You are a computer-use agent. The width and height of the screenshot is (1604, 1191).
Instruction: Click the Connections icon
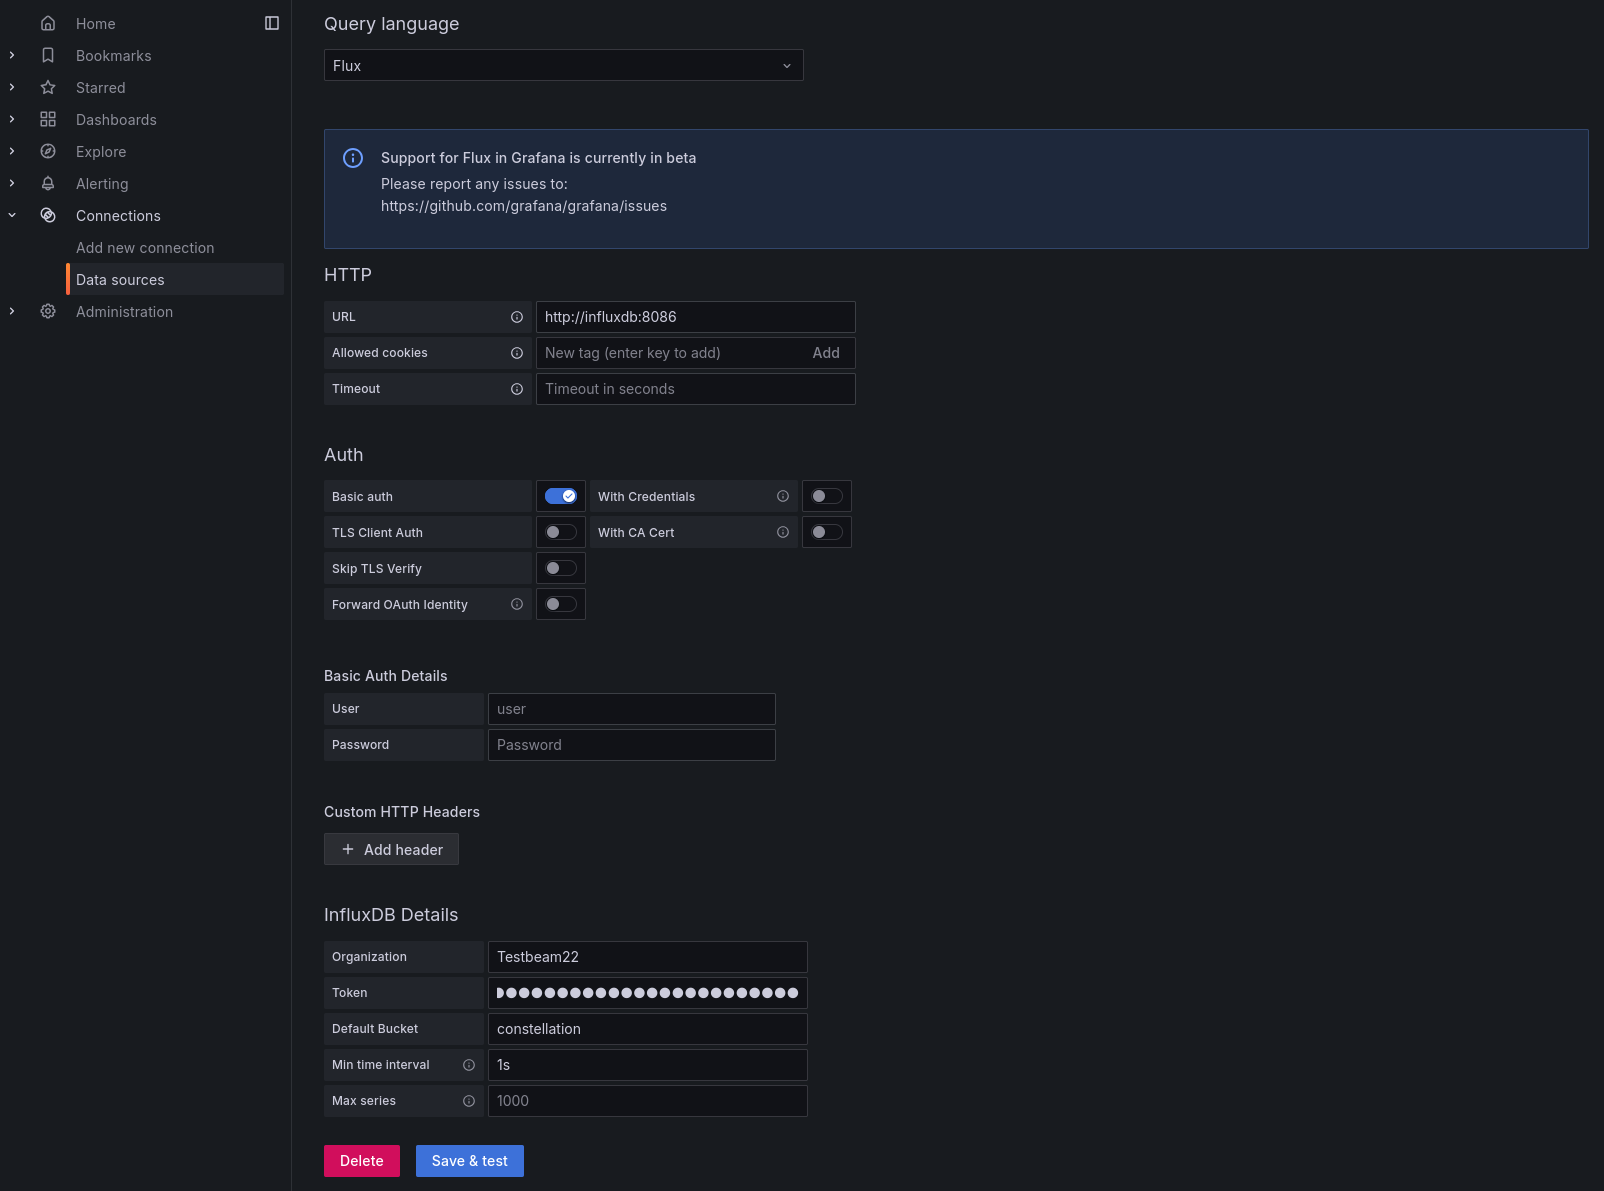48,215
